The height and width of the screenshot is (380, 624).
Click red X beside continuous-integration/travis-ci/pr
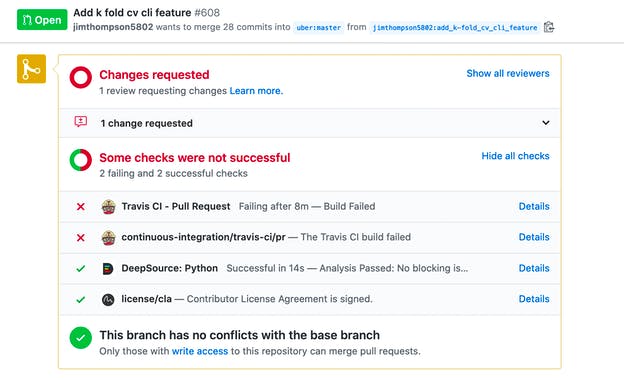click(81, 238)
